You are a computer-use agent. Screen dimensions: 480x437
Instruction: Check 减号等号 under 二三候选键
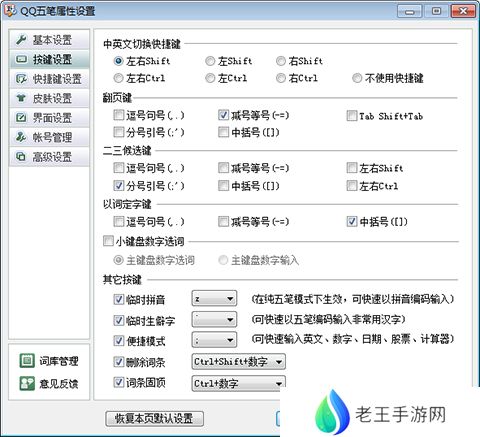point(223,168)
